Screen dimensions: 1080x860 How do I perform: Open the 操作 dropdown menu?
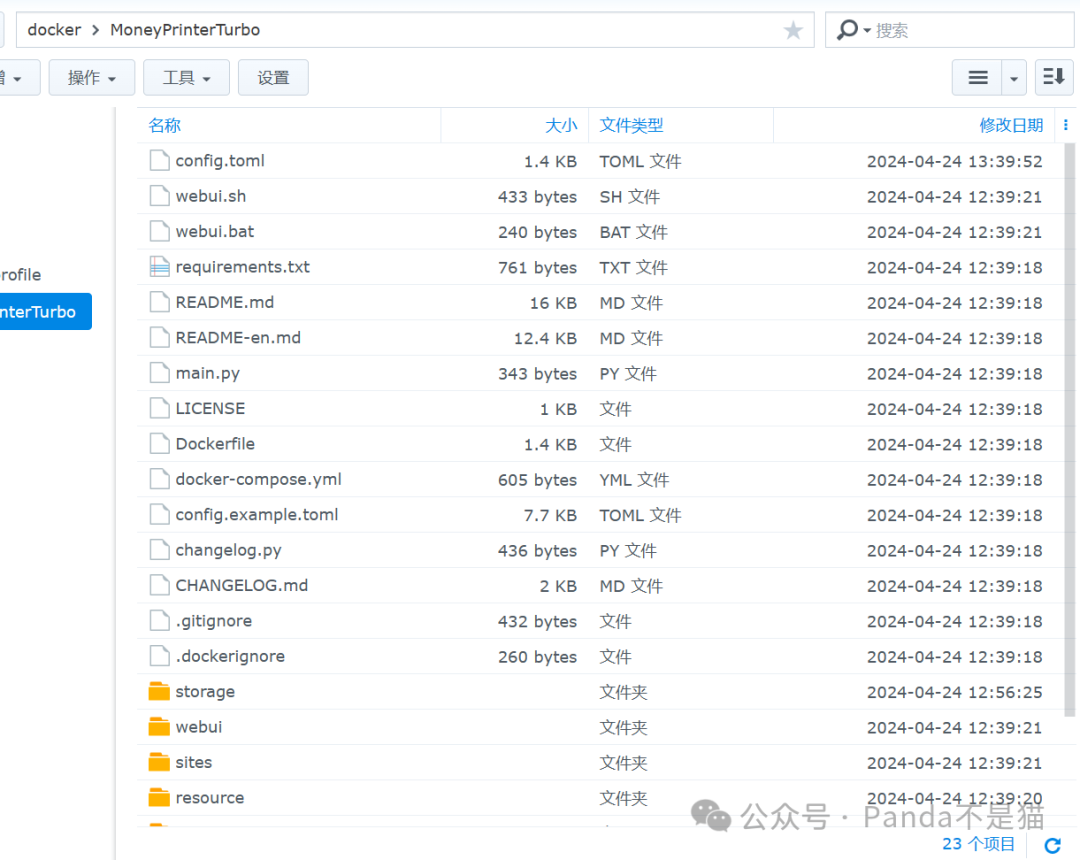point(92,77)
